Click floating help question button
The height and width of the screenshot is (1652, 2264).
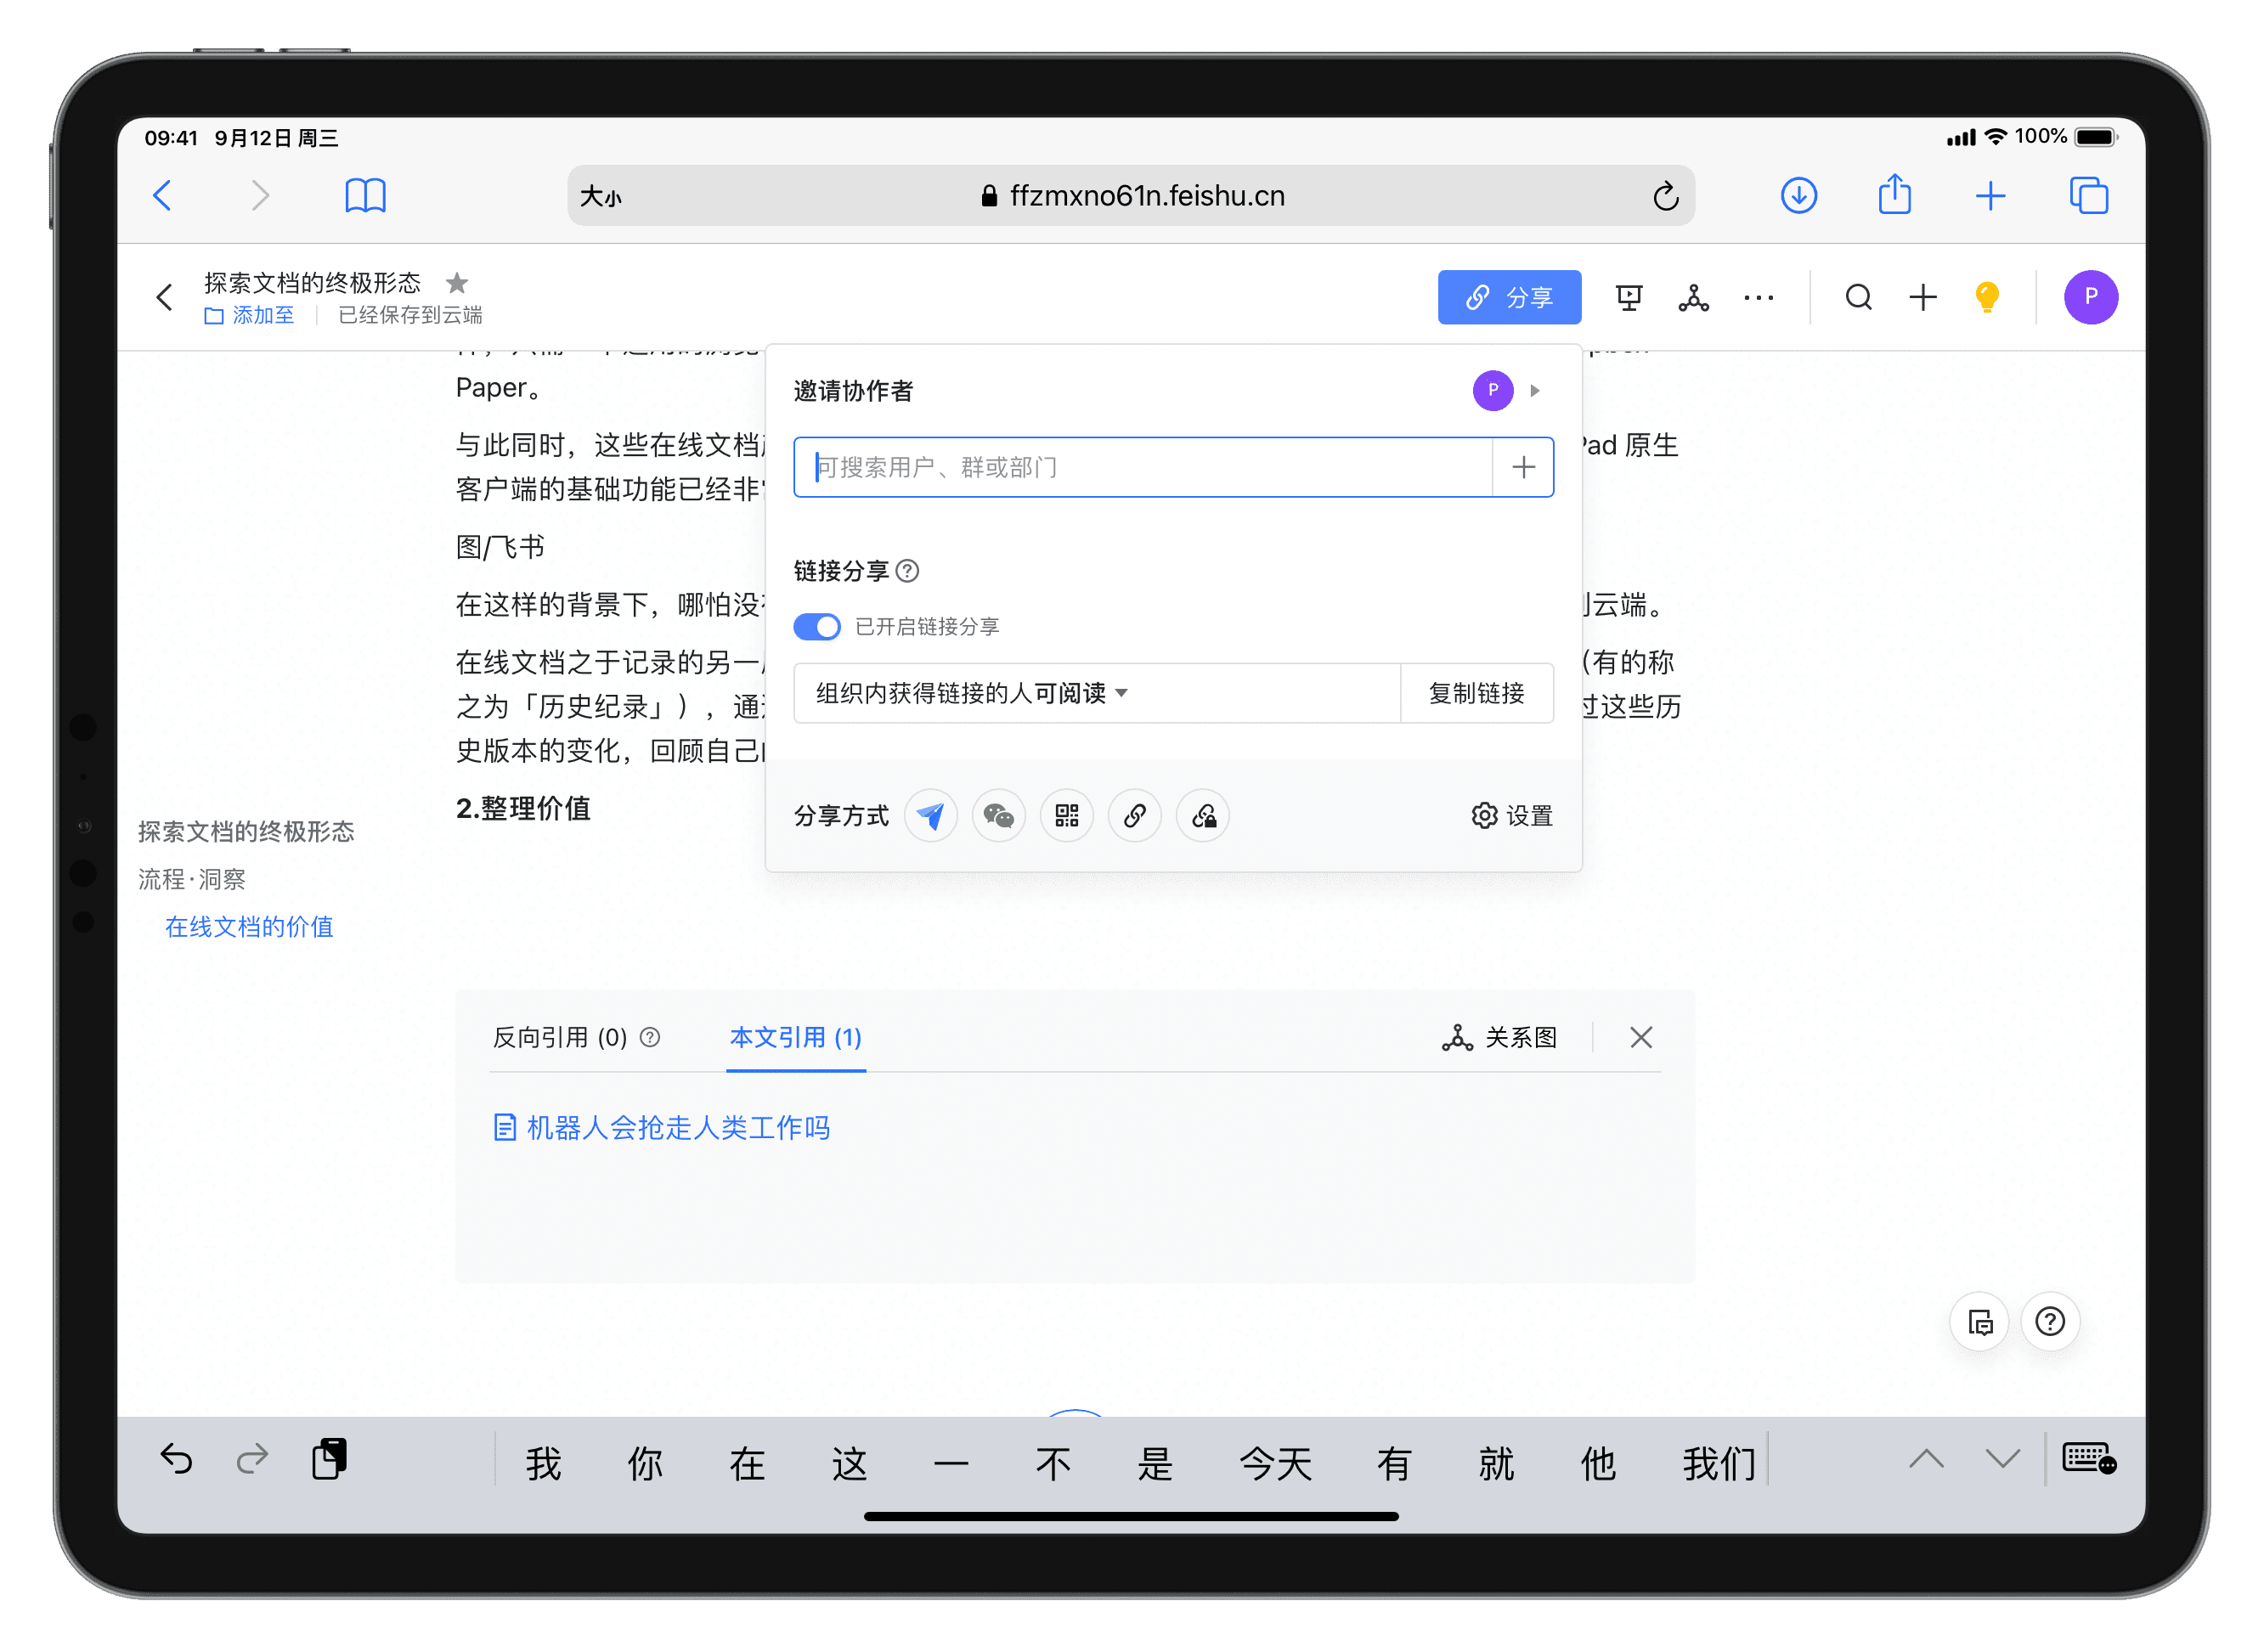2050,1322
